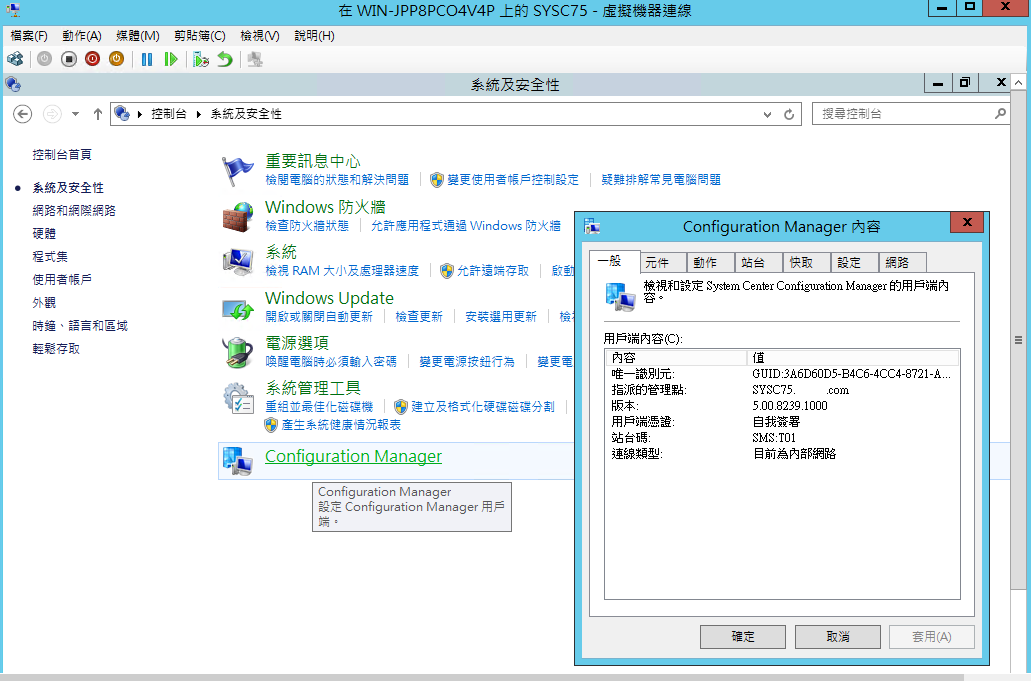Screen dimensions: 1031x681
Task: Click the VM window vertical scrollbar thumb
Action: 1018,340
